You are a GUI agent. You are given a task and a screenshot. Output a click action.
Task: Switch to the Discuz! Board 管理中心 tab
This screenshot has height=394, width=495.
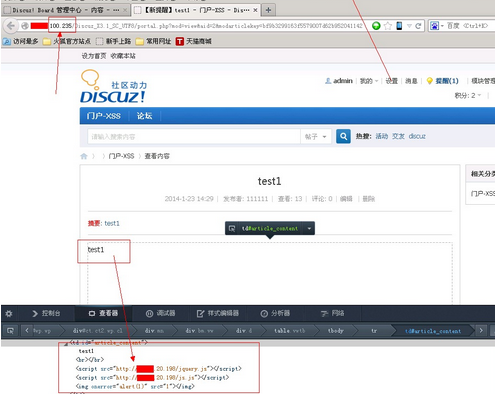pyautogui.click(x=65, y=10)
